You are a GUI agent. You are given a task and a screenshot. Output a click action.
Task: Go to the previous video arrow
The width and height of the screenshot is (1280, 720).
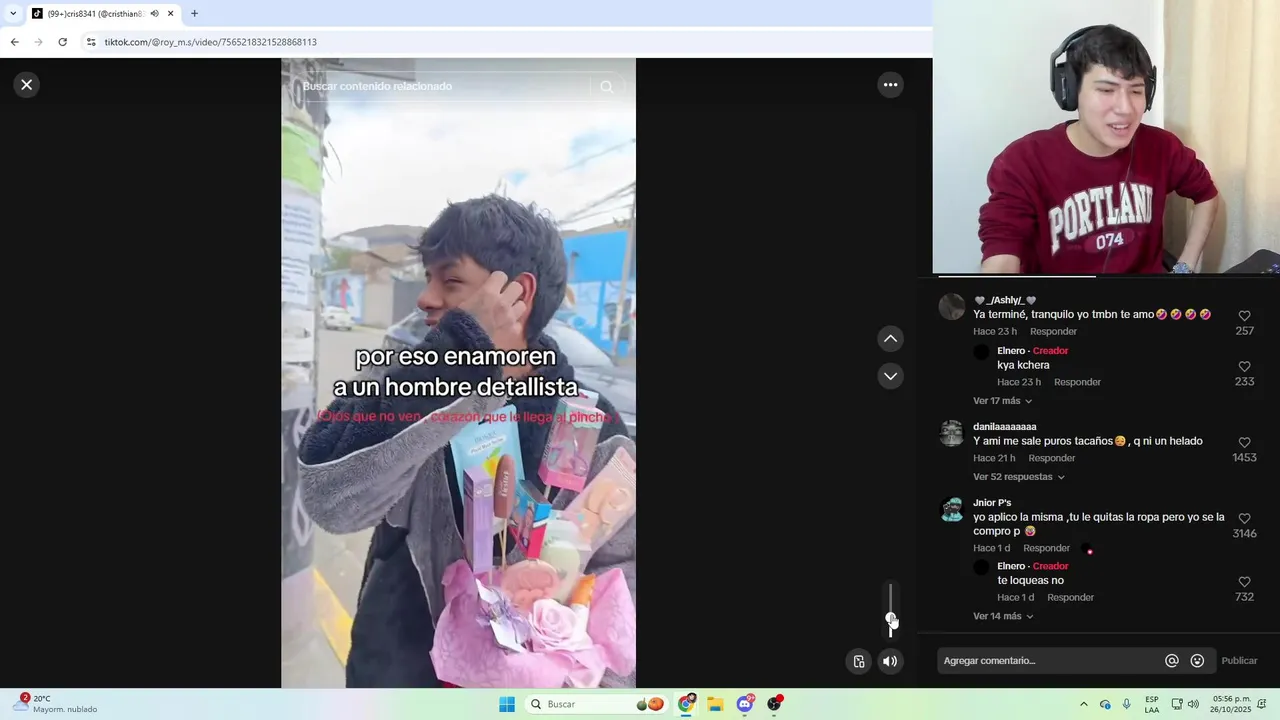pyautogui.click(x=890, y=339)
